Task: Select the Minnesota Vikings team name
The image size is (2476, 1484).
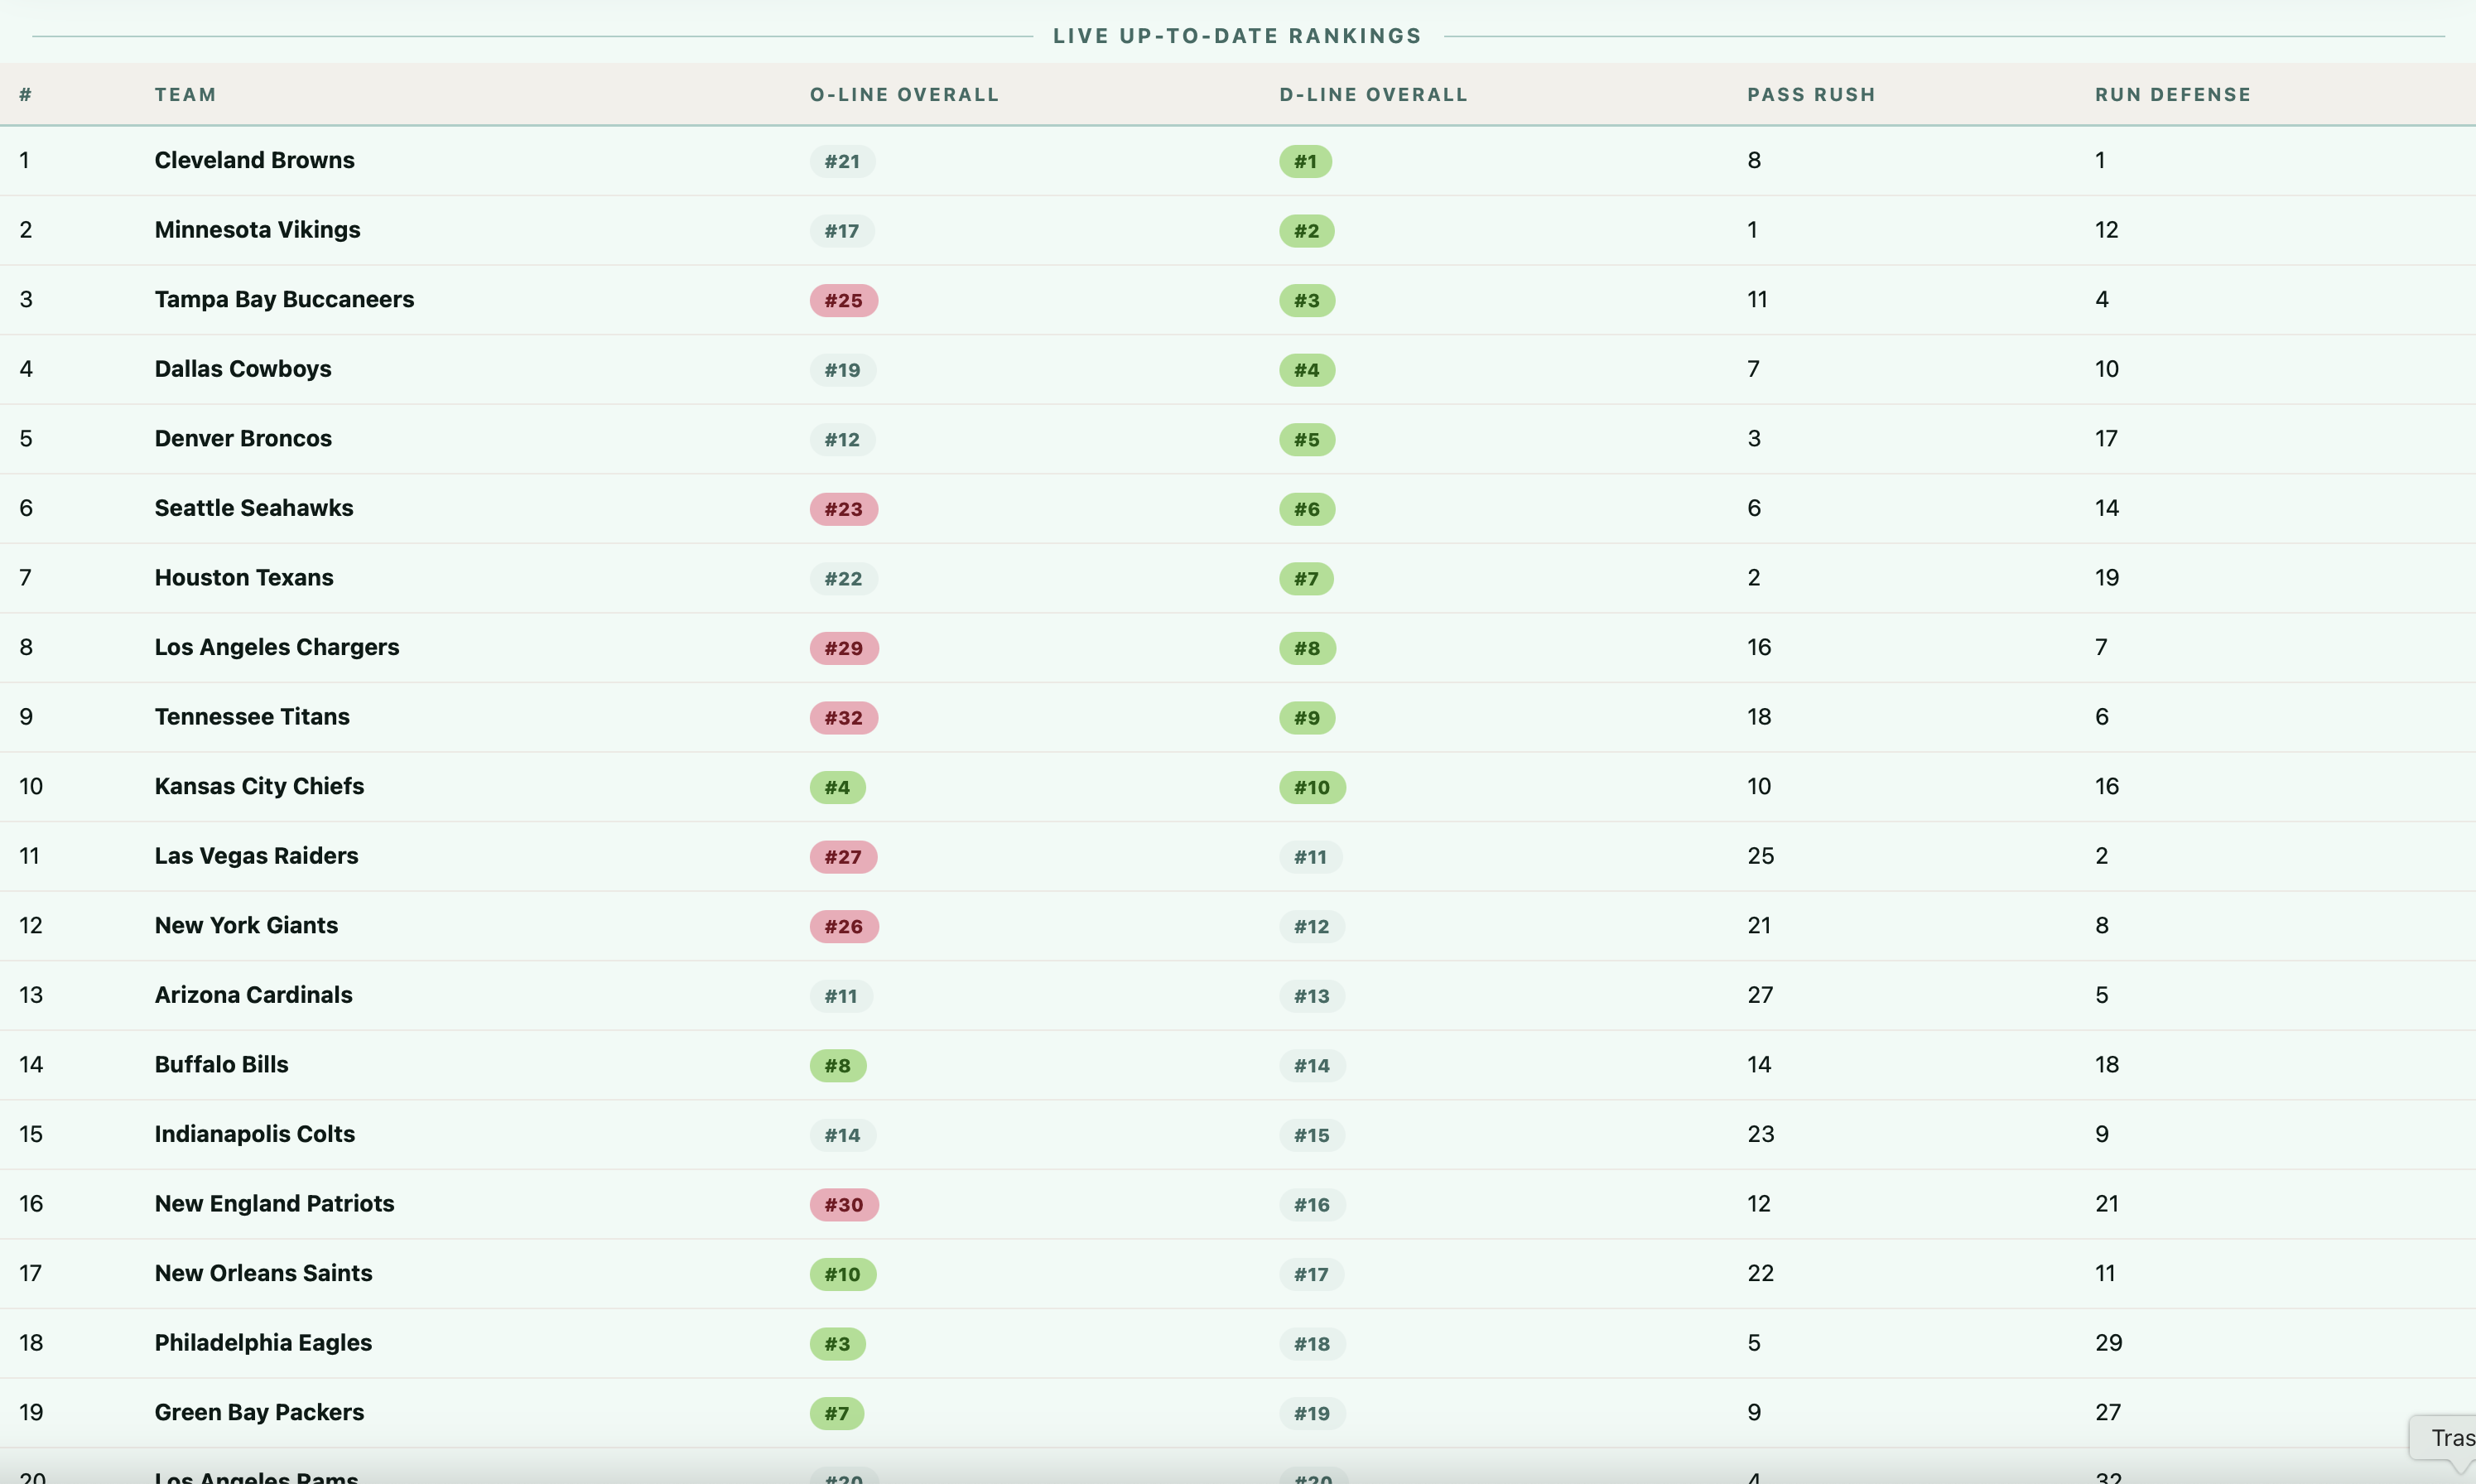Action: click(x=257, y=230)
